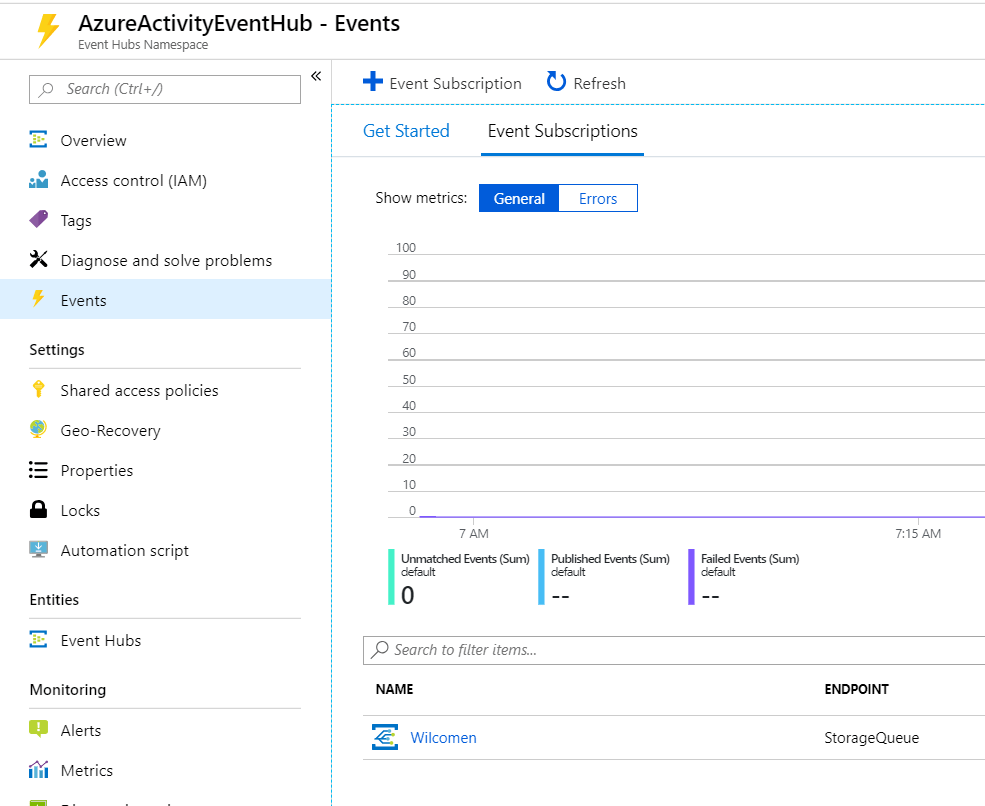Screen dimensions: 985x806
Task: Enable the General metrics view
Action: click(519, 198)
